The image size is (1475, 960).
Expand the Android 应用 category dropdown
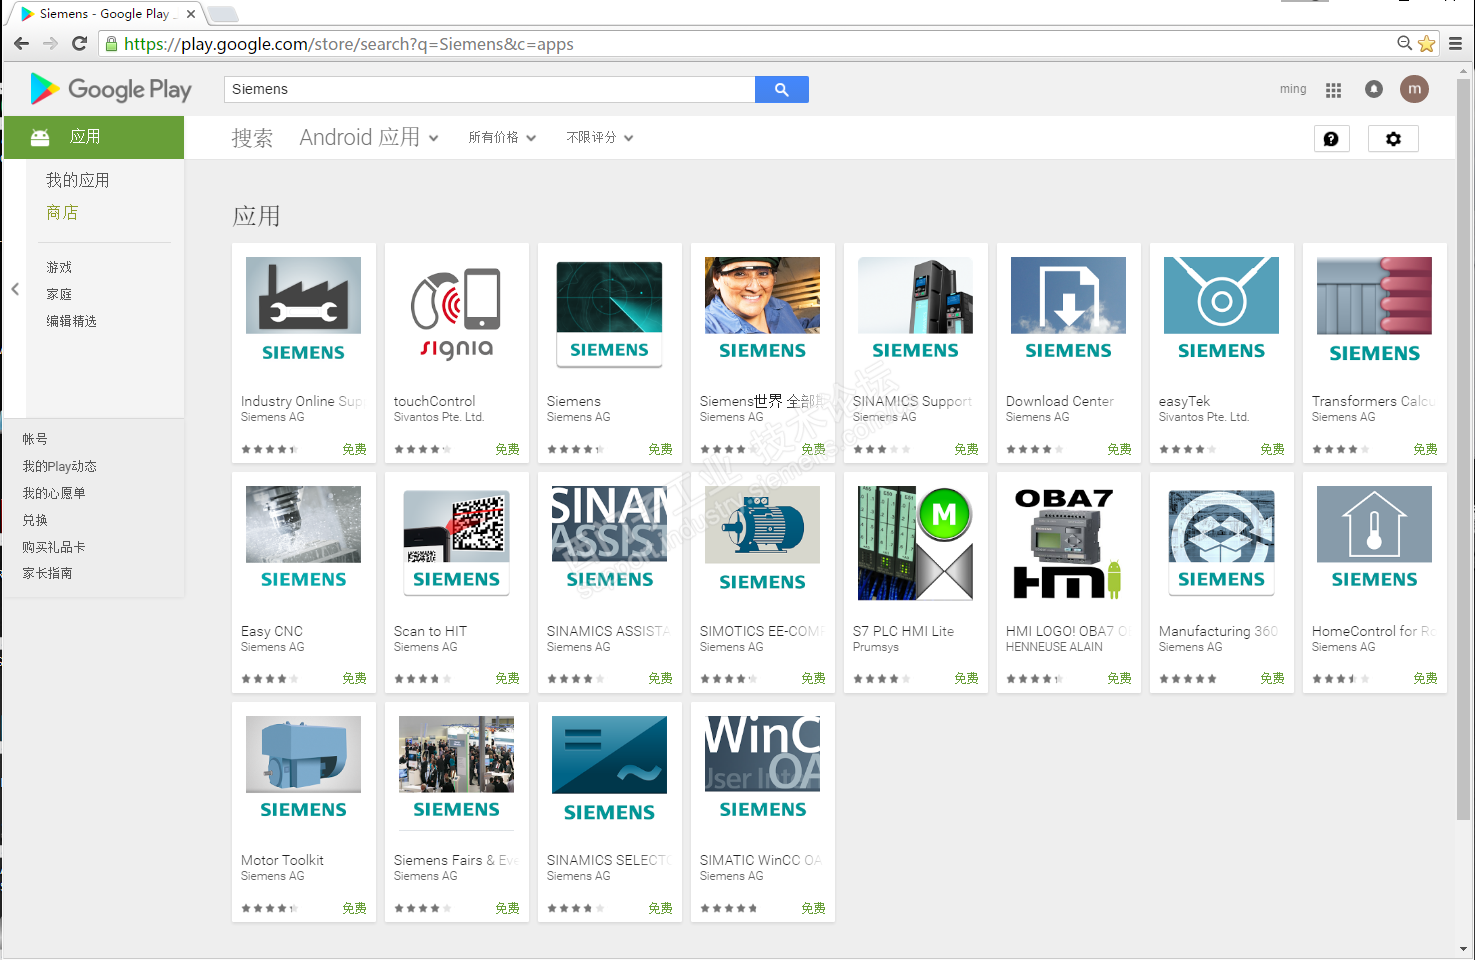pyautogui.click(x=369, y=138)
